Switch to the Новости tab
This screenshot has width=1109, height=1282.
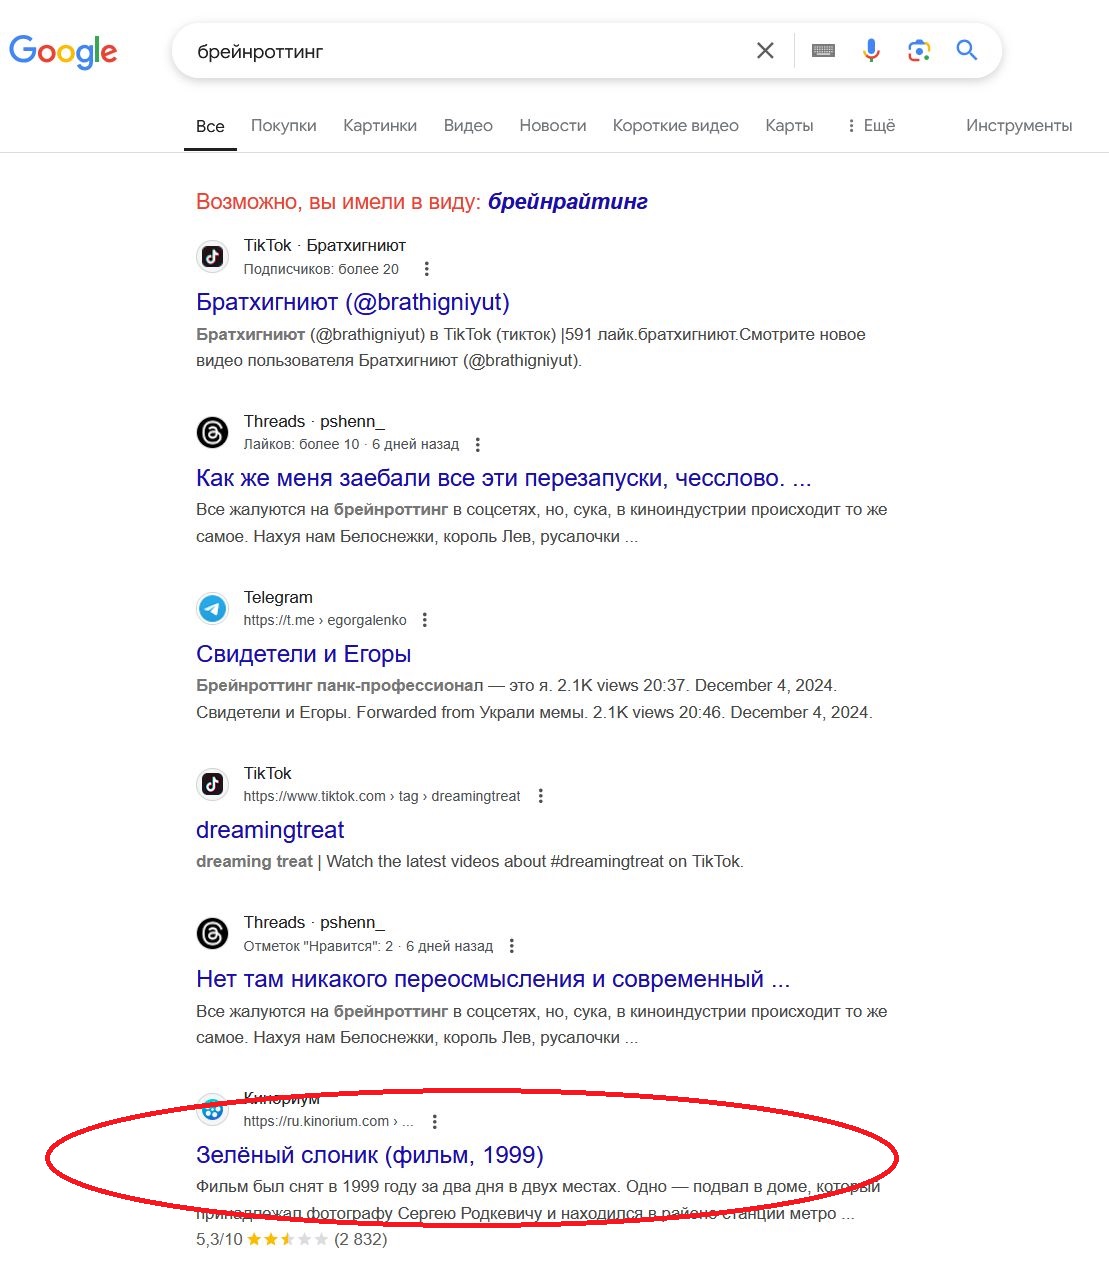pyautogui.click(x=553, y=126)
